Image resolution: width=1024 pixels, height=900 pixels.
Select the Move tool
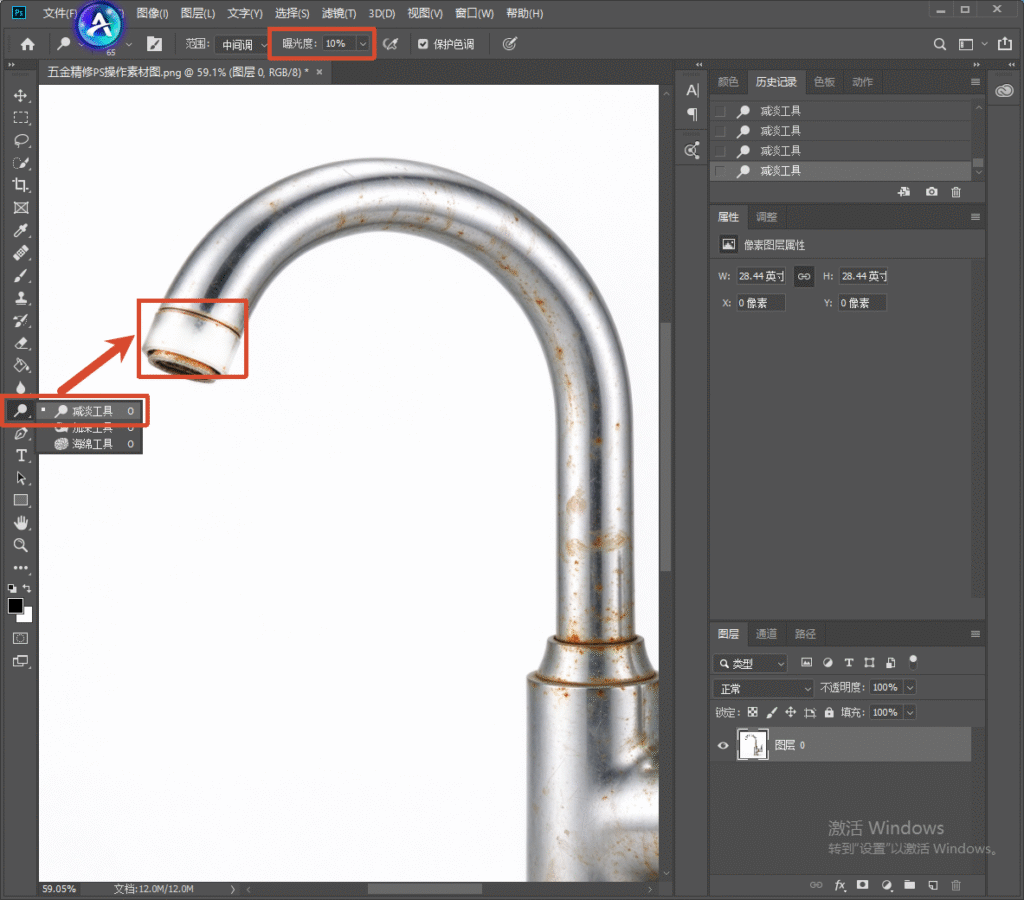tap(21, 95)
